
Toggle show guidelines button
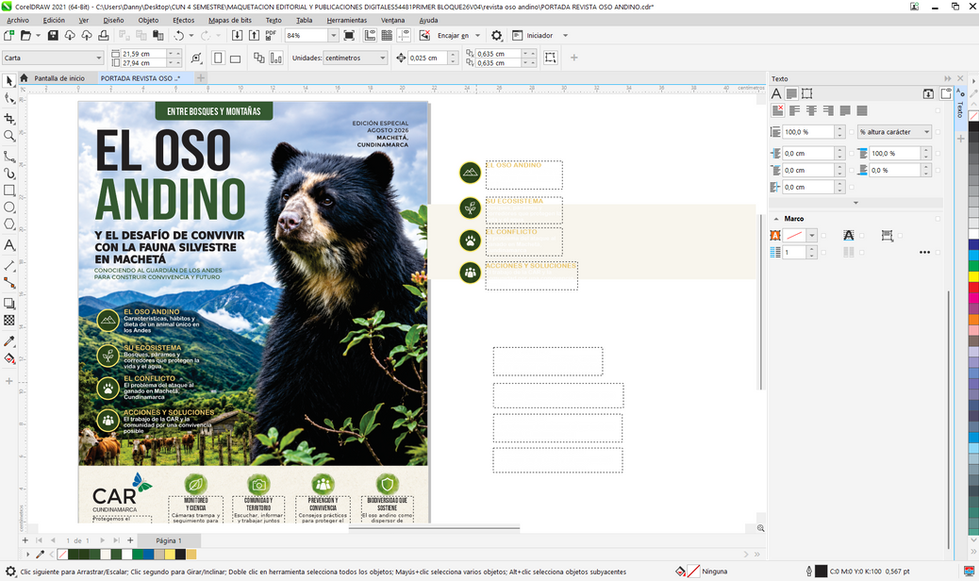[404, 36]
